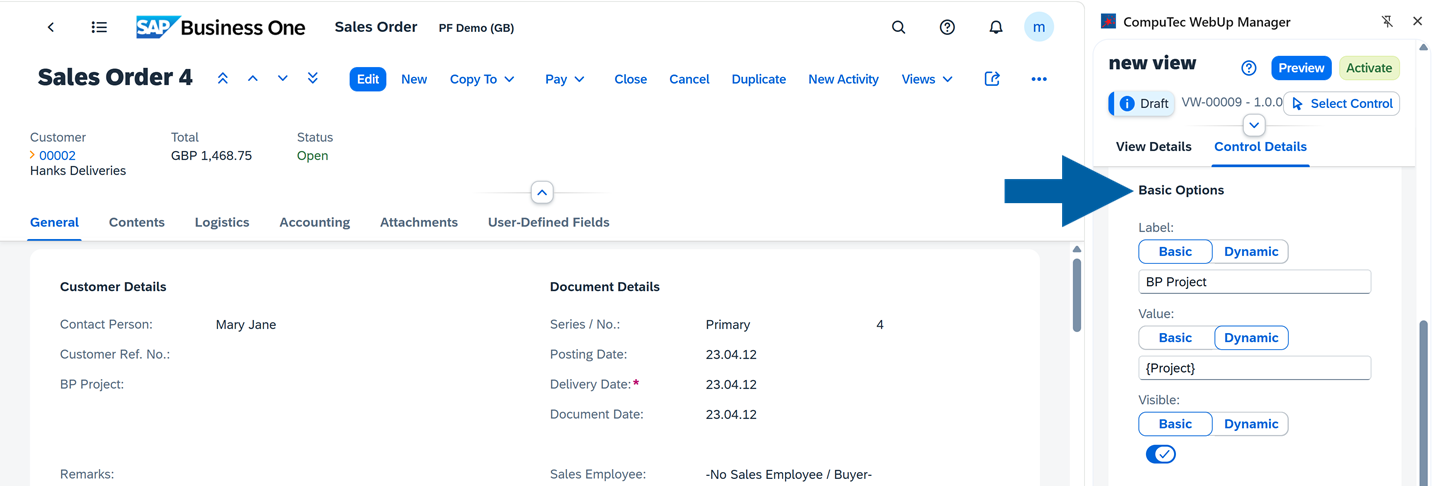Screen dimensions: 1439x486
Task: Open the Views dropdown menu
Action: click(926, 79)
